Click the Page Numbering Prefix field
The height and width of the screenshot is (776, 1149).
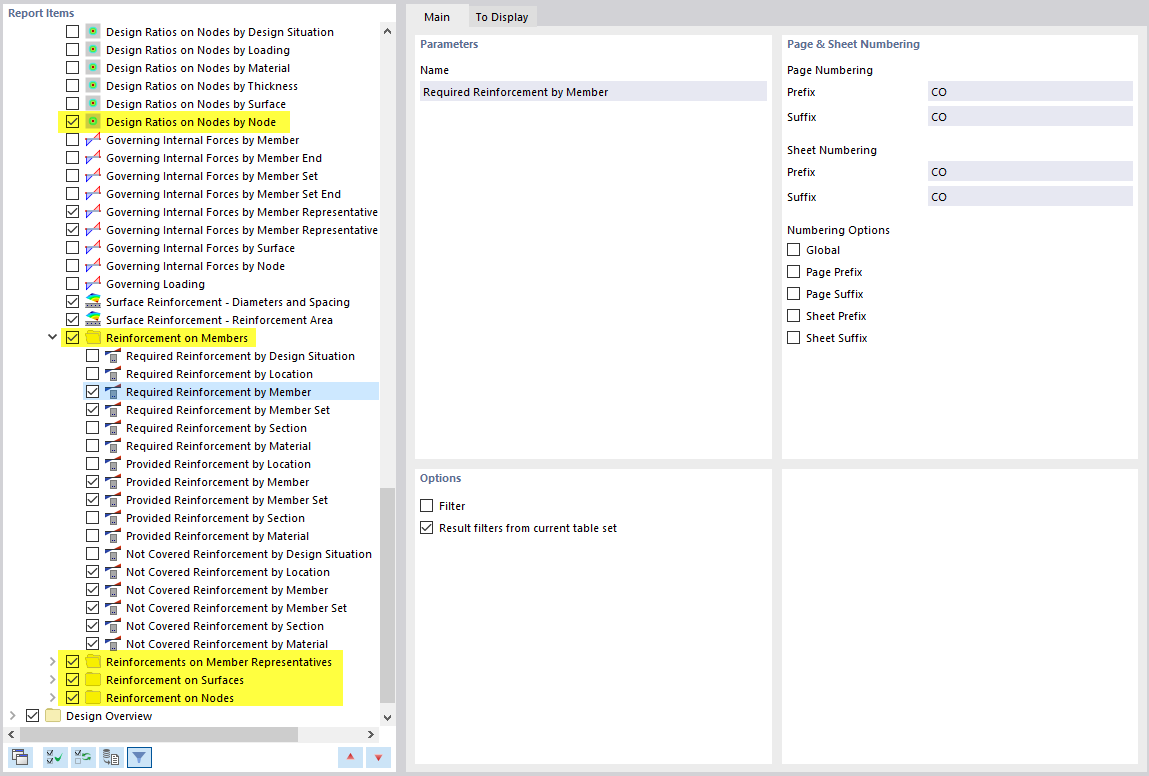tap(1030, 92)
